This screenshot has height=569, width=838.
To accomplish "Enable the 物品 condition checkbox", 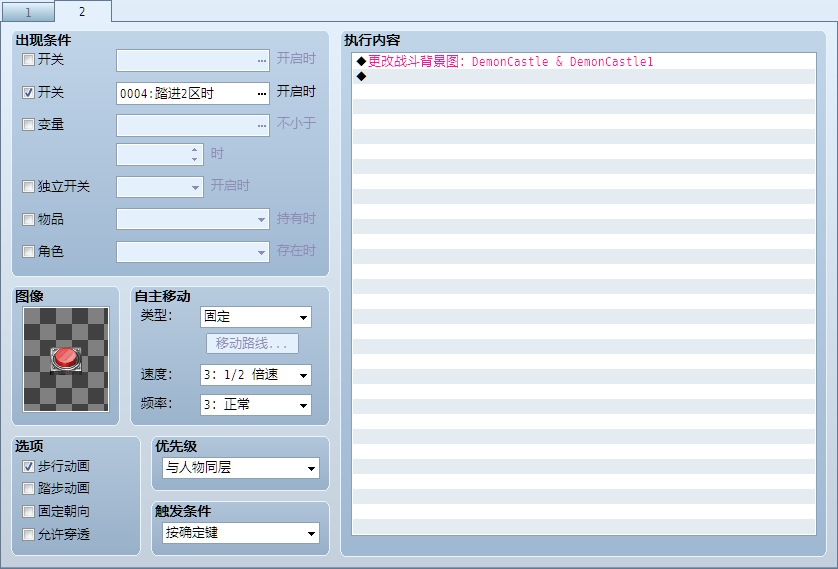I will (28, 219).
